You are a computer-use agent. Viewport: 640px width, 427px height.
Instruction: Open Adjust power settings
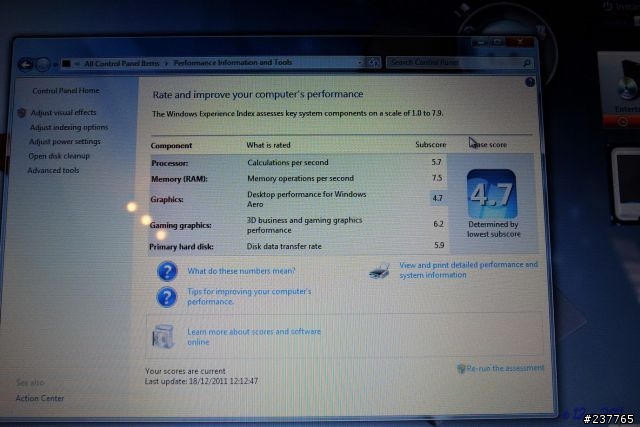click(64, 142)
